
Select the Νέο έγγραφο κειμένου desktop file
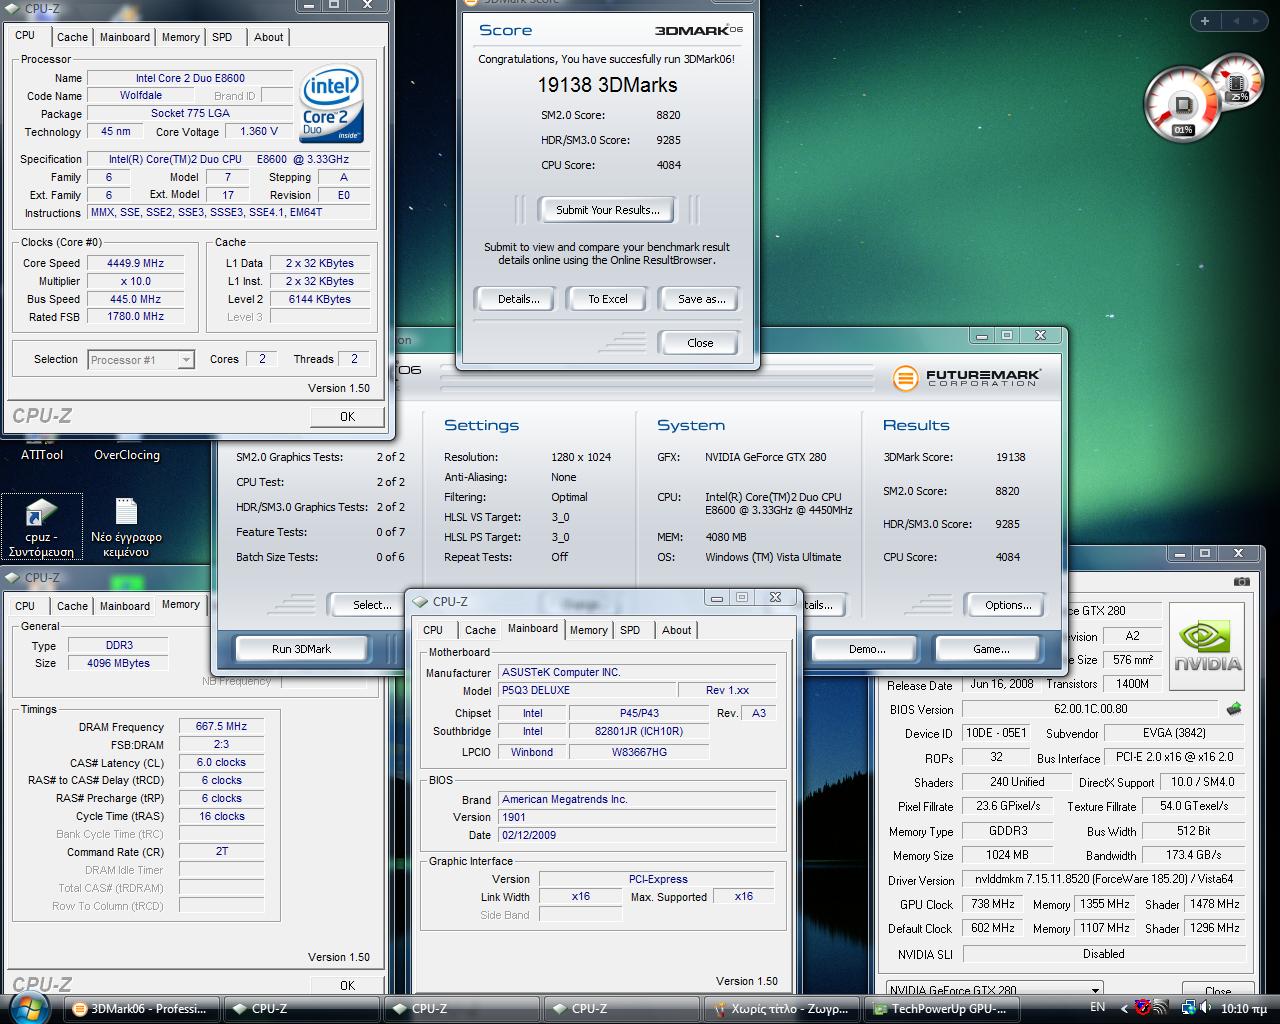126,527
